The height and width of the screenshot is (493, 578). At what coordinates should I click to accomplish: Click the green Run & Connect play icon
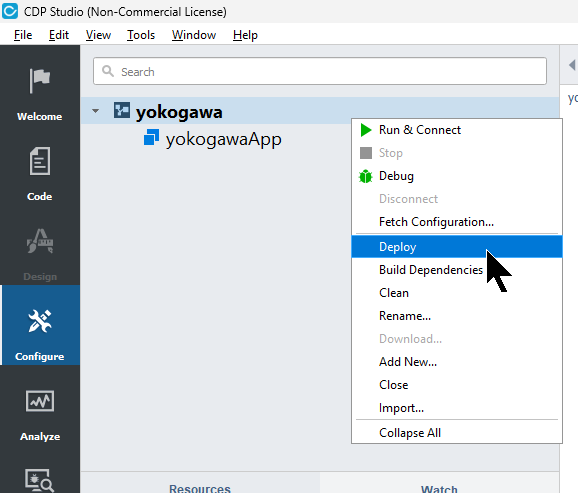point(366,130)
